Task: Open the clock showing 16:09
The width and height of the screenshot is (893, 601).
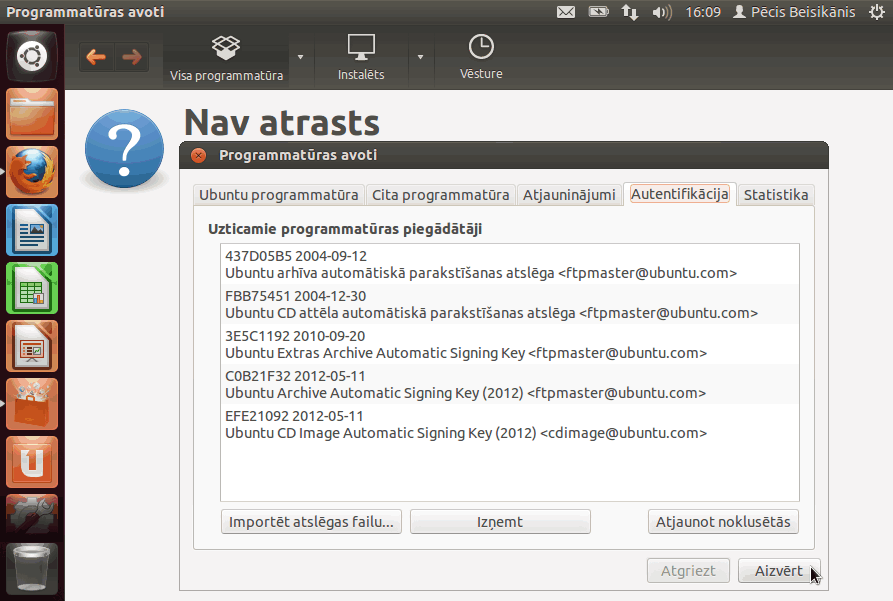Action: pos(703,12)
